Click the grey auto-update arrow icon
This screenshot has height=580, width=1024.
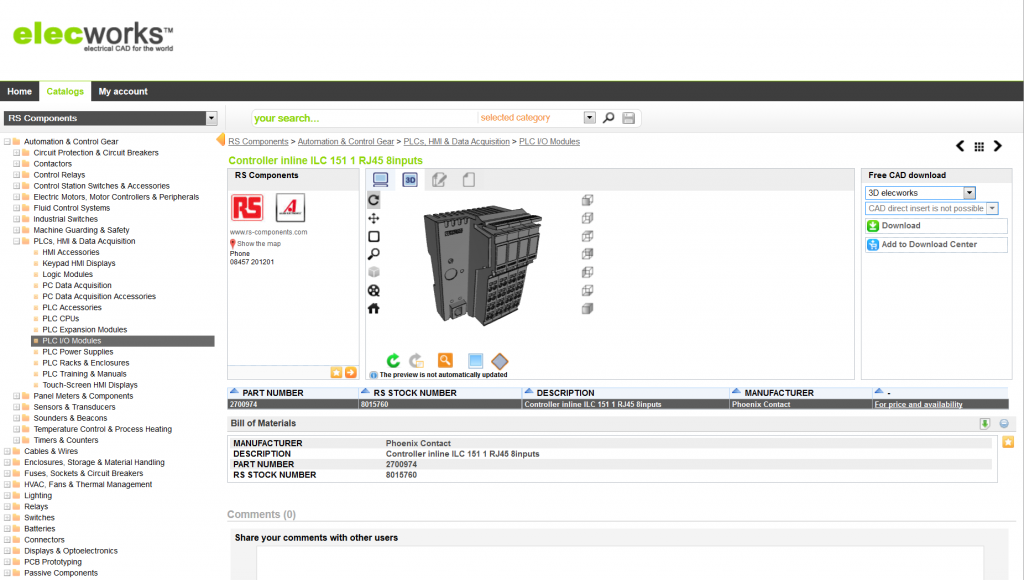point(416,361)
